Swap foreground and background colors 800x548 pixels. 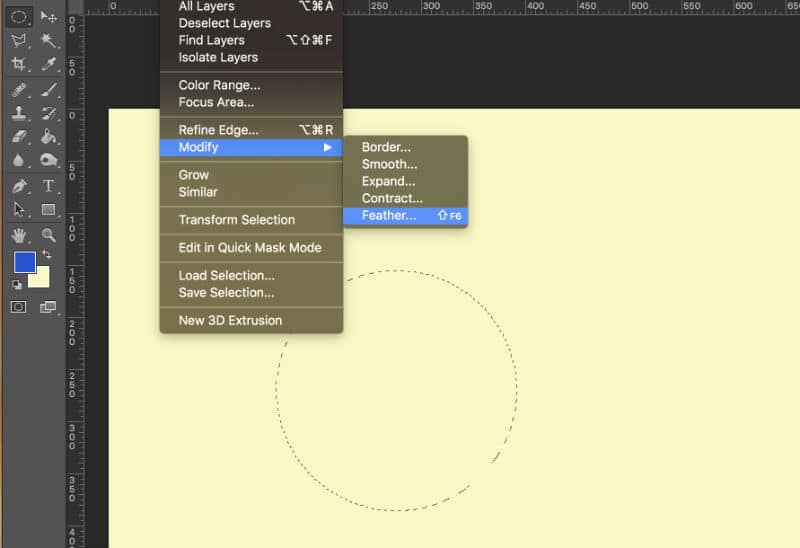tap(46, 255)
